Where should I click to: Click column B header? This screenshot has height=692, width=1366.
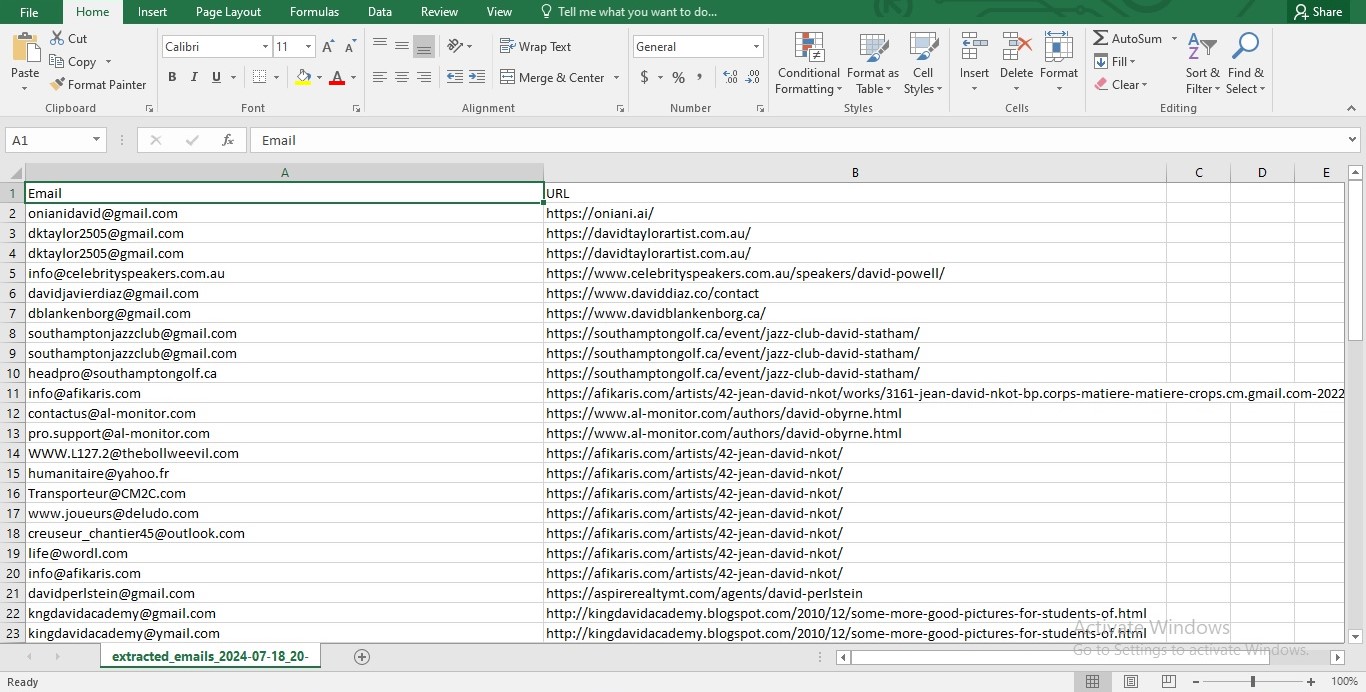click(855, 173)
